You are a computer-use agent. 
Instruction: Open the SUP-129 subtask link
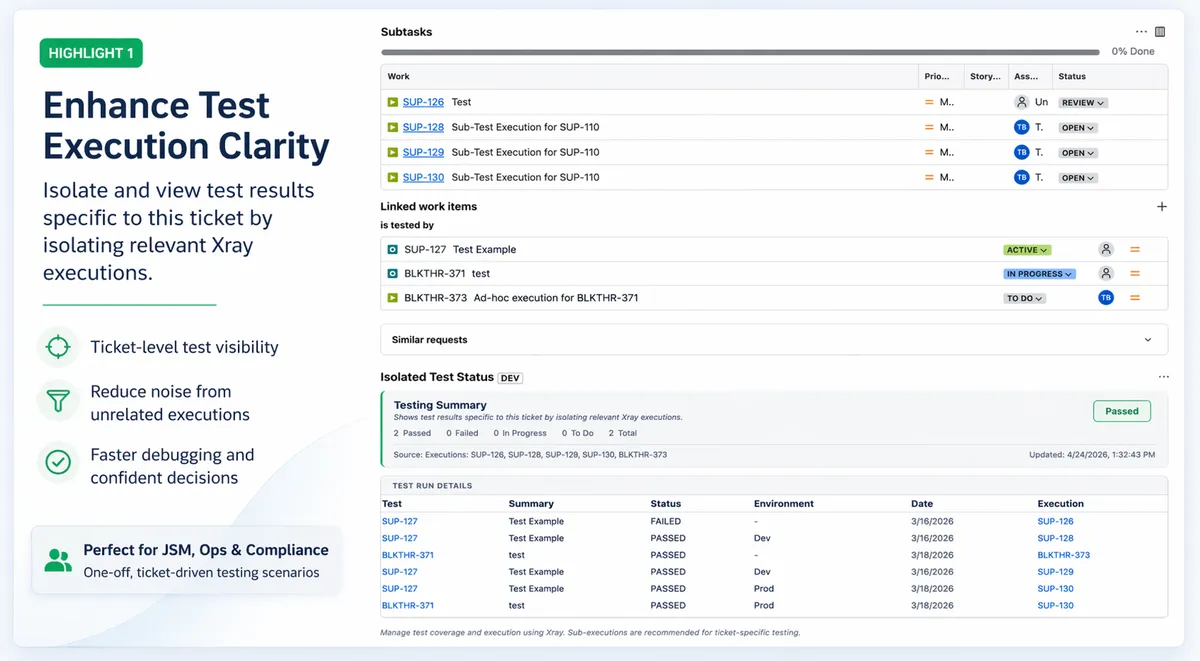coord(423,152)
